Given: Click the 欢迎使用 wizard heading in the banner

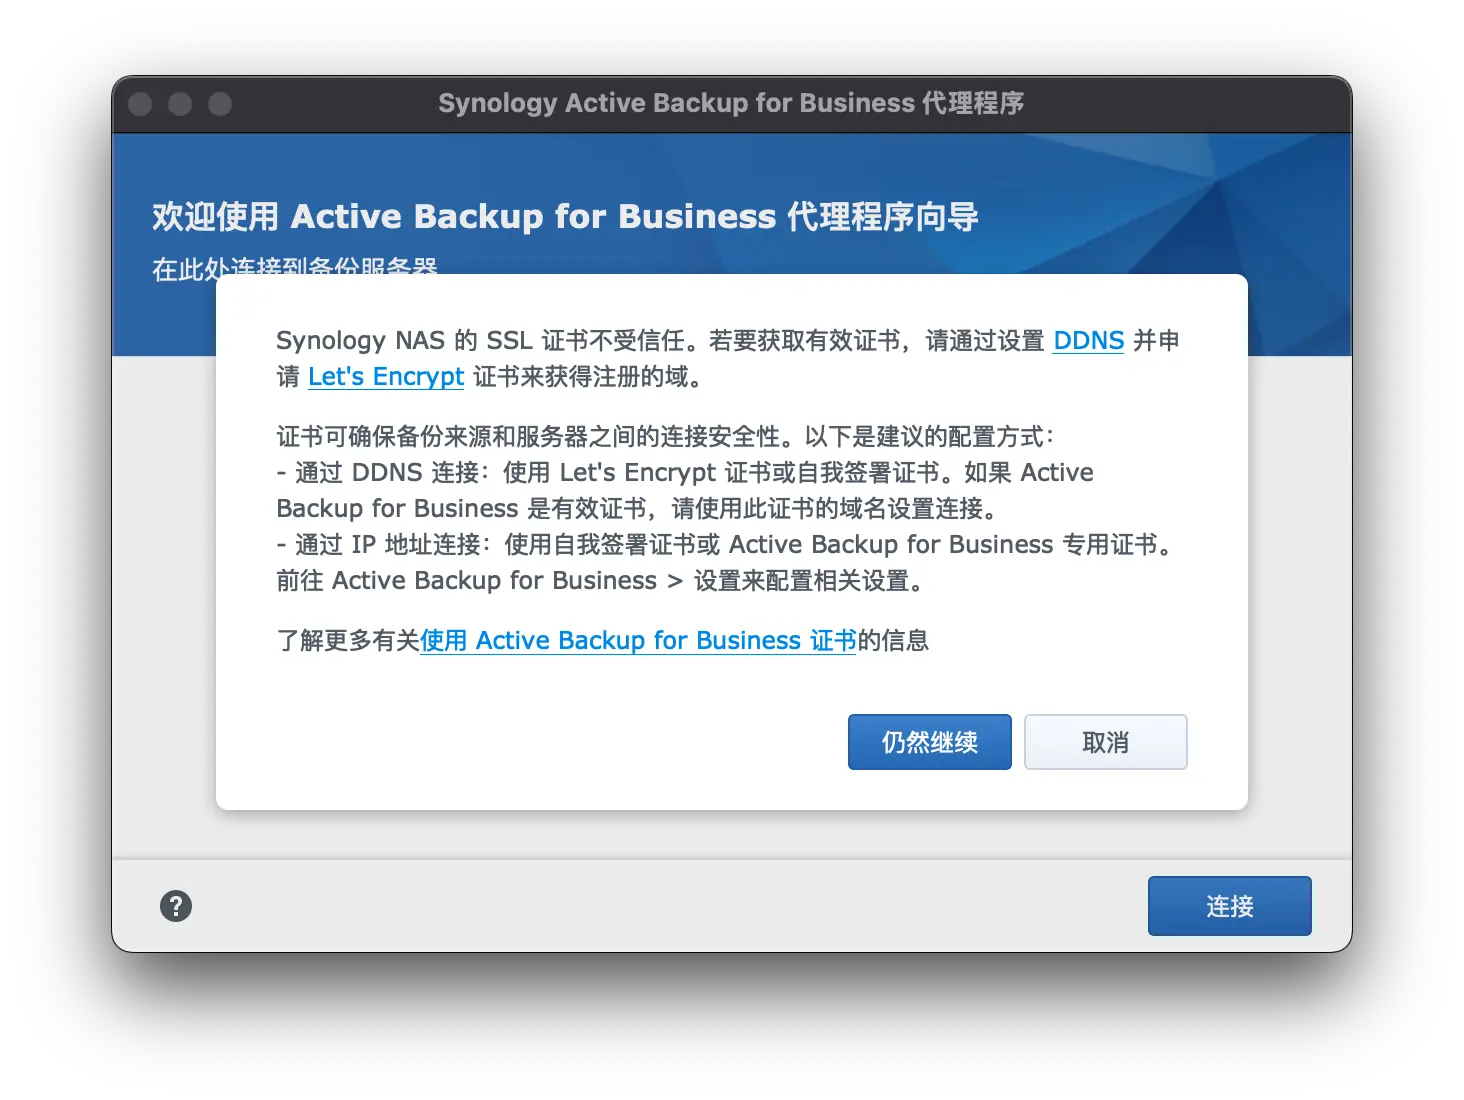Looking at the screenshot, I should pos(565,217).
